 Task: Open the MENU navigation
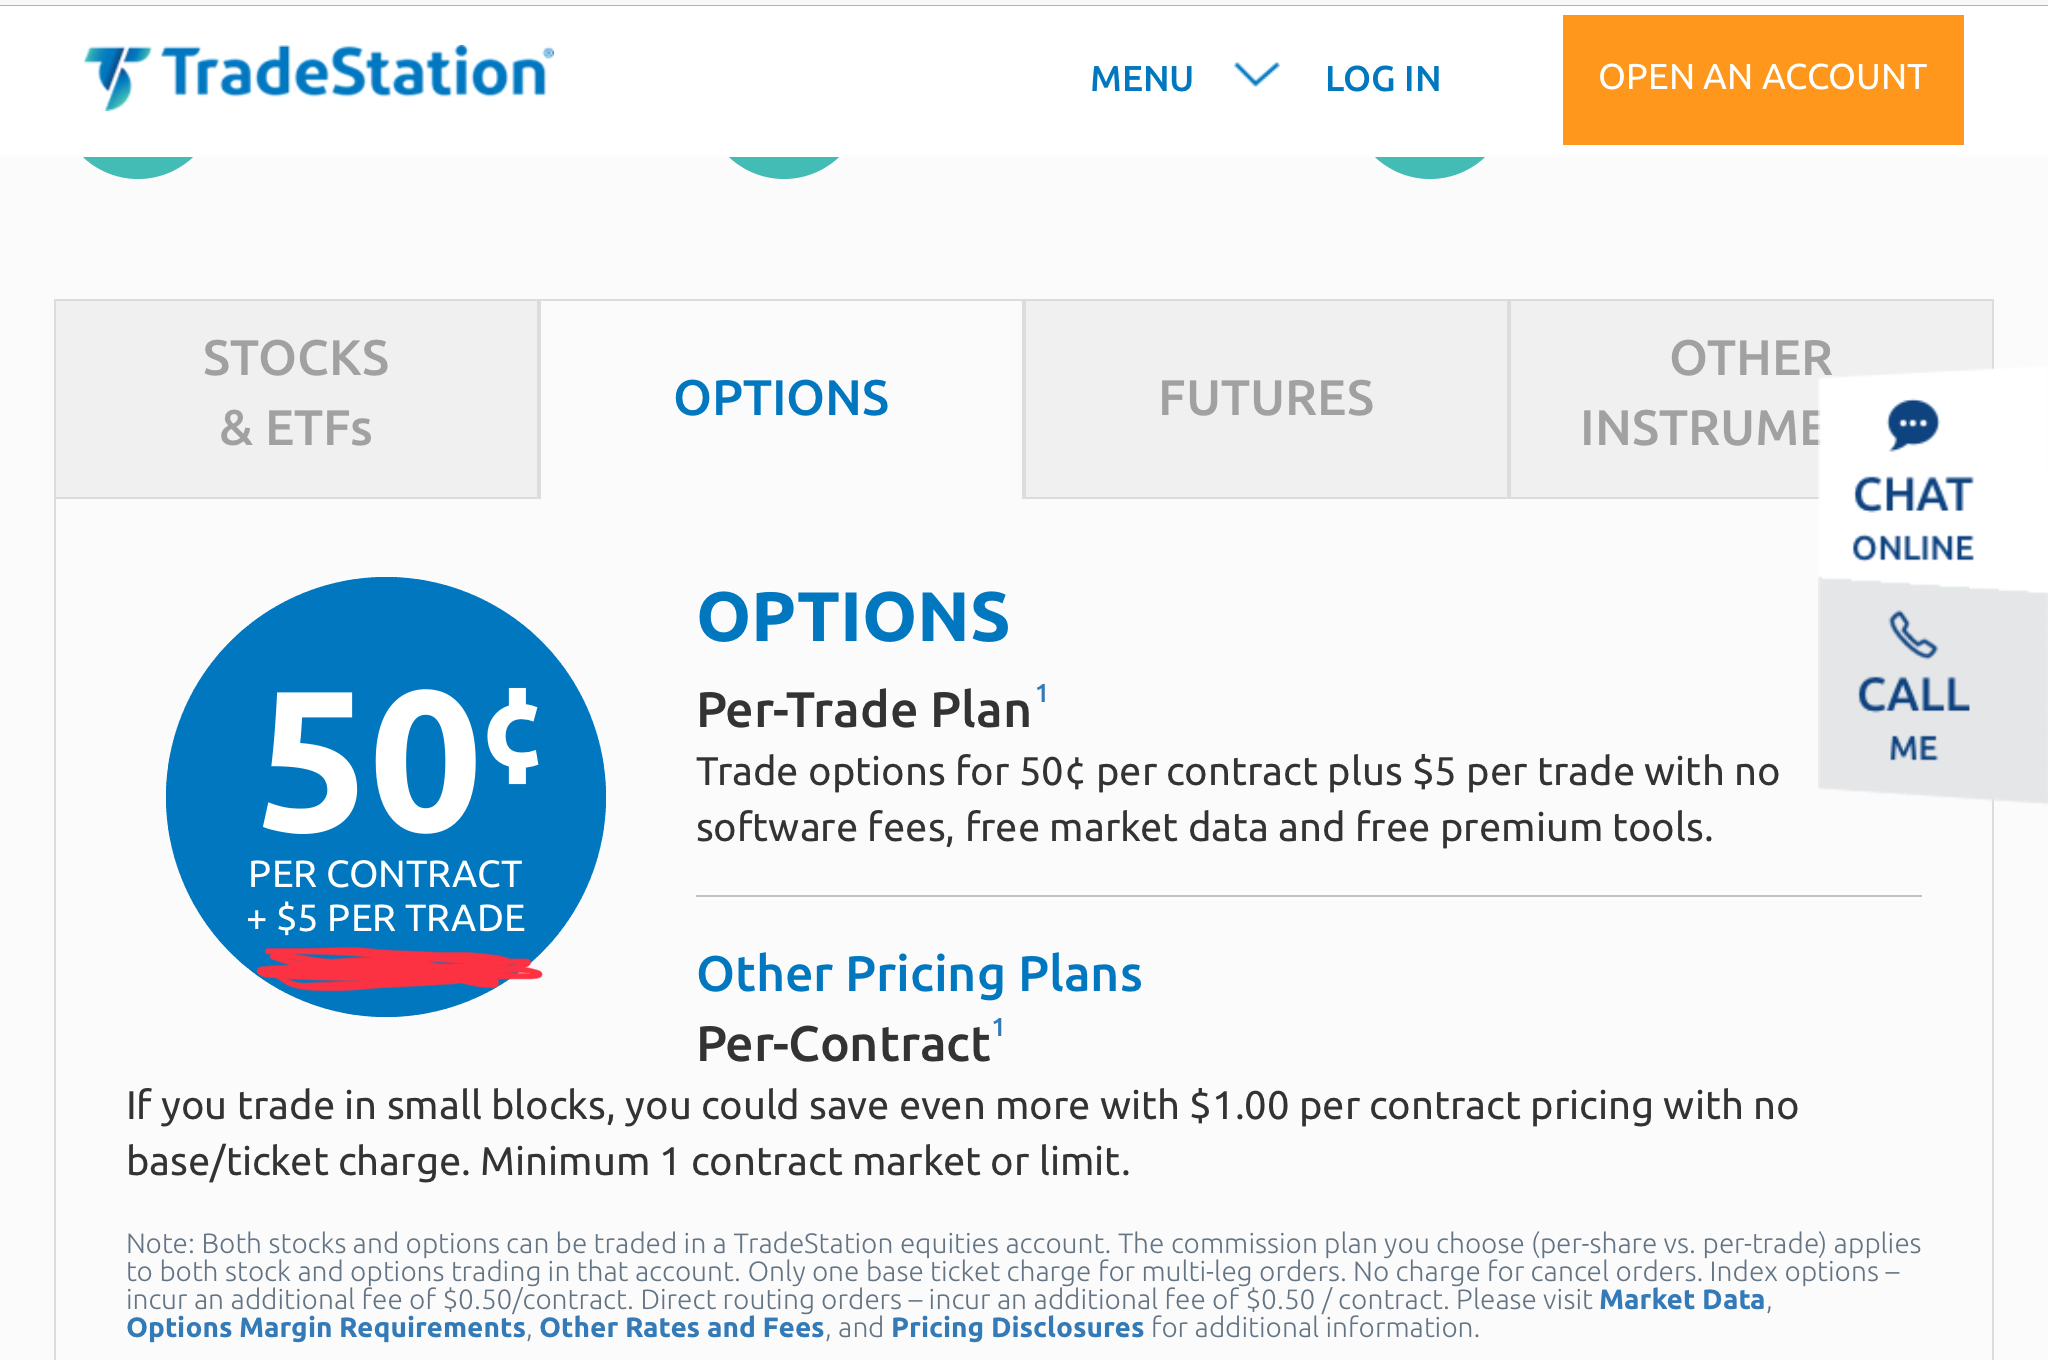(x=1142, y=78)
